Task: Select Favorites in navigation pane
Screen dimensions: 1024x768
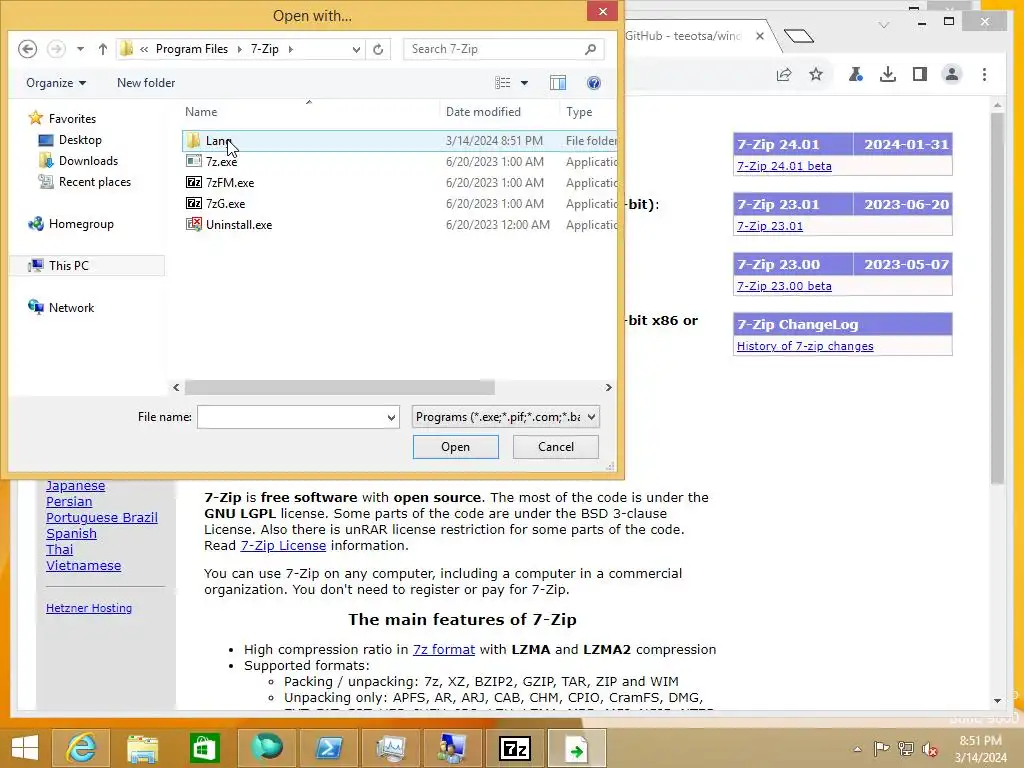Action: coord(72,119)
